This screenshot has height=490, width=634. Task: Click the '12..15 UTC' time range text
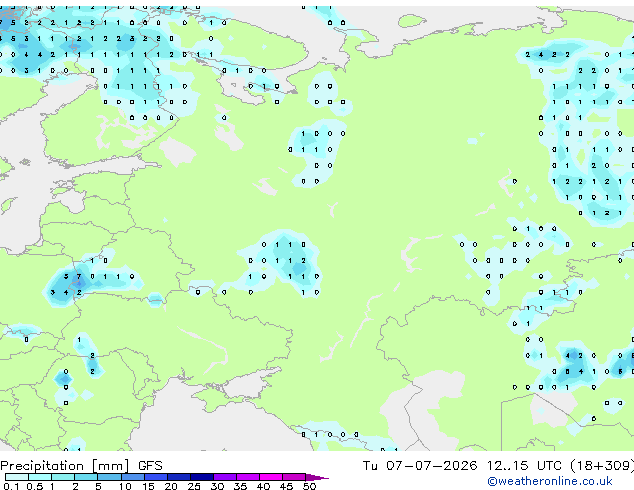click(x=524, y=466)
